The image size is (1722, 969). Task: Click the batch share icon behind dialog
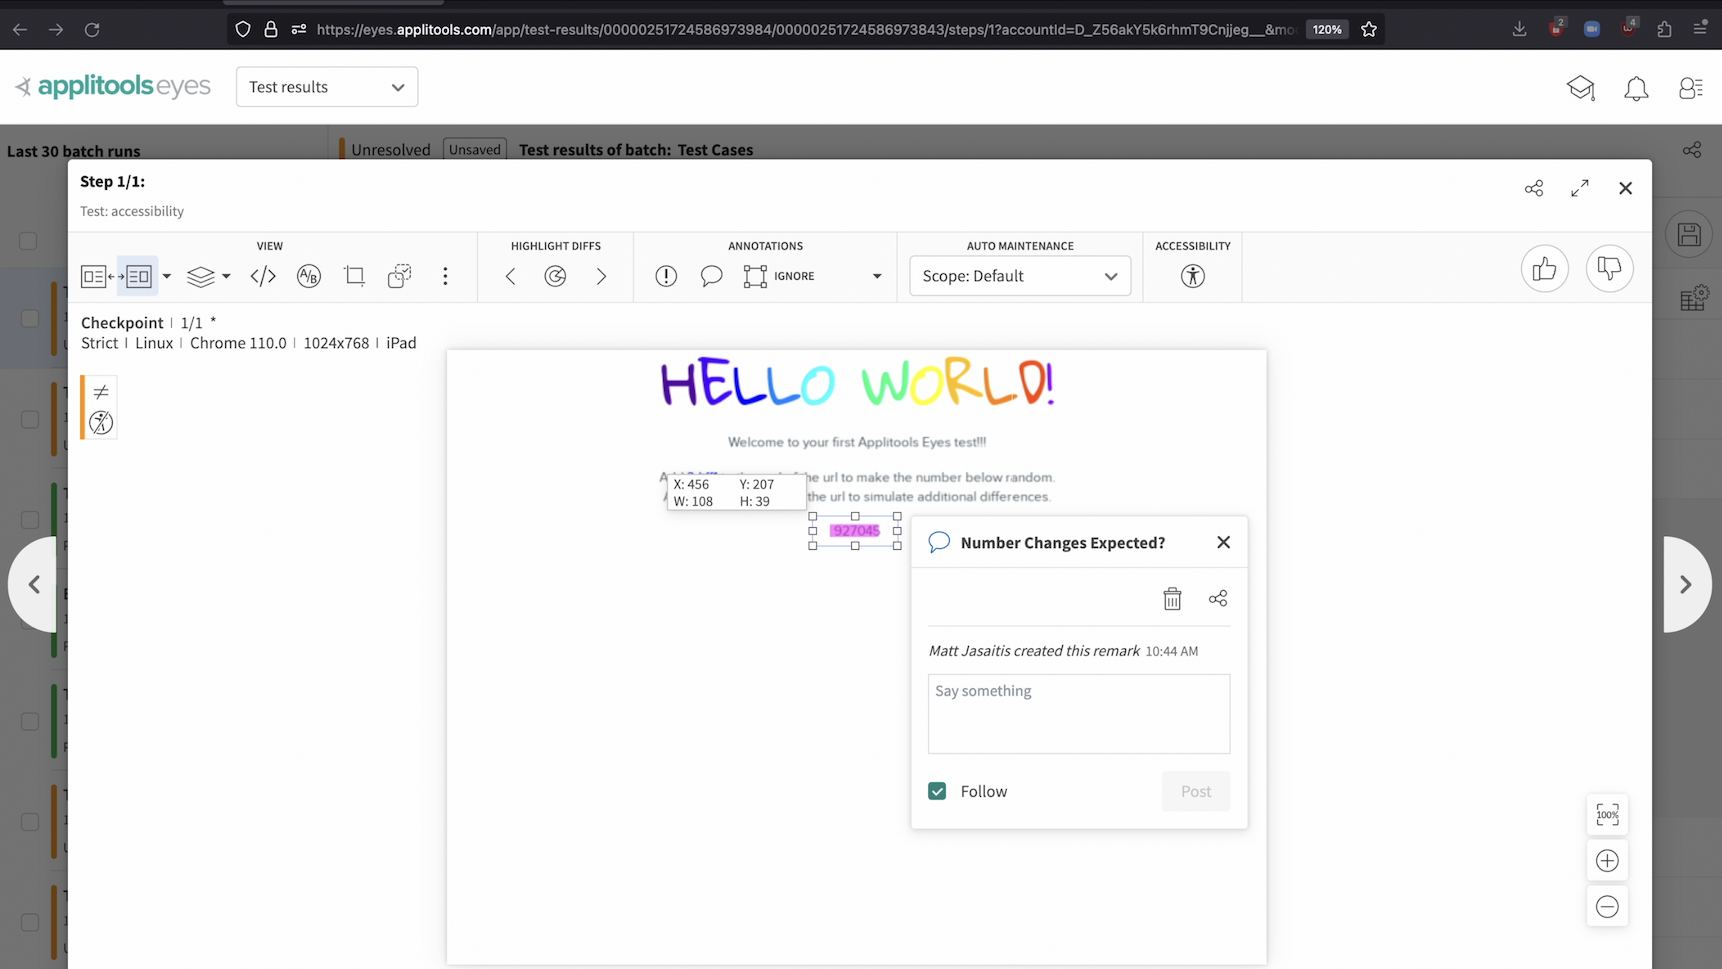(1692, 150)
